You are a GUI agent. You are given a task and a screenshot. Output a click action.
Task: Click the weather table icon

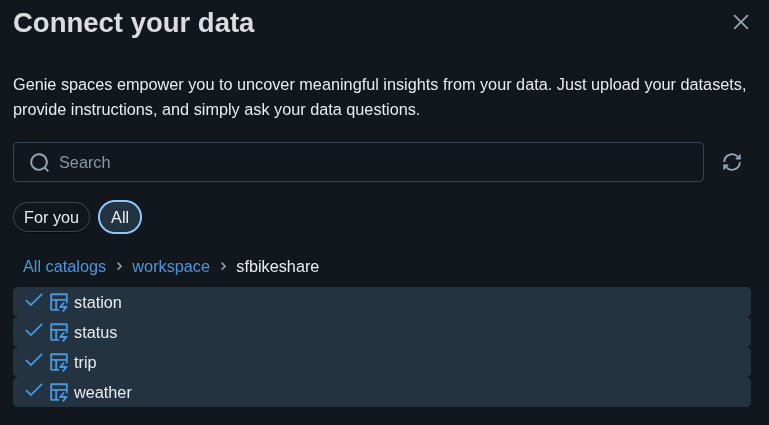pos(59,392)
